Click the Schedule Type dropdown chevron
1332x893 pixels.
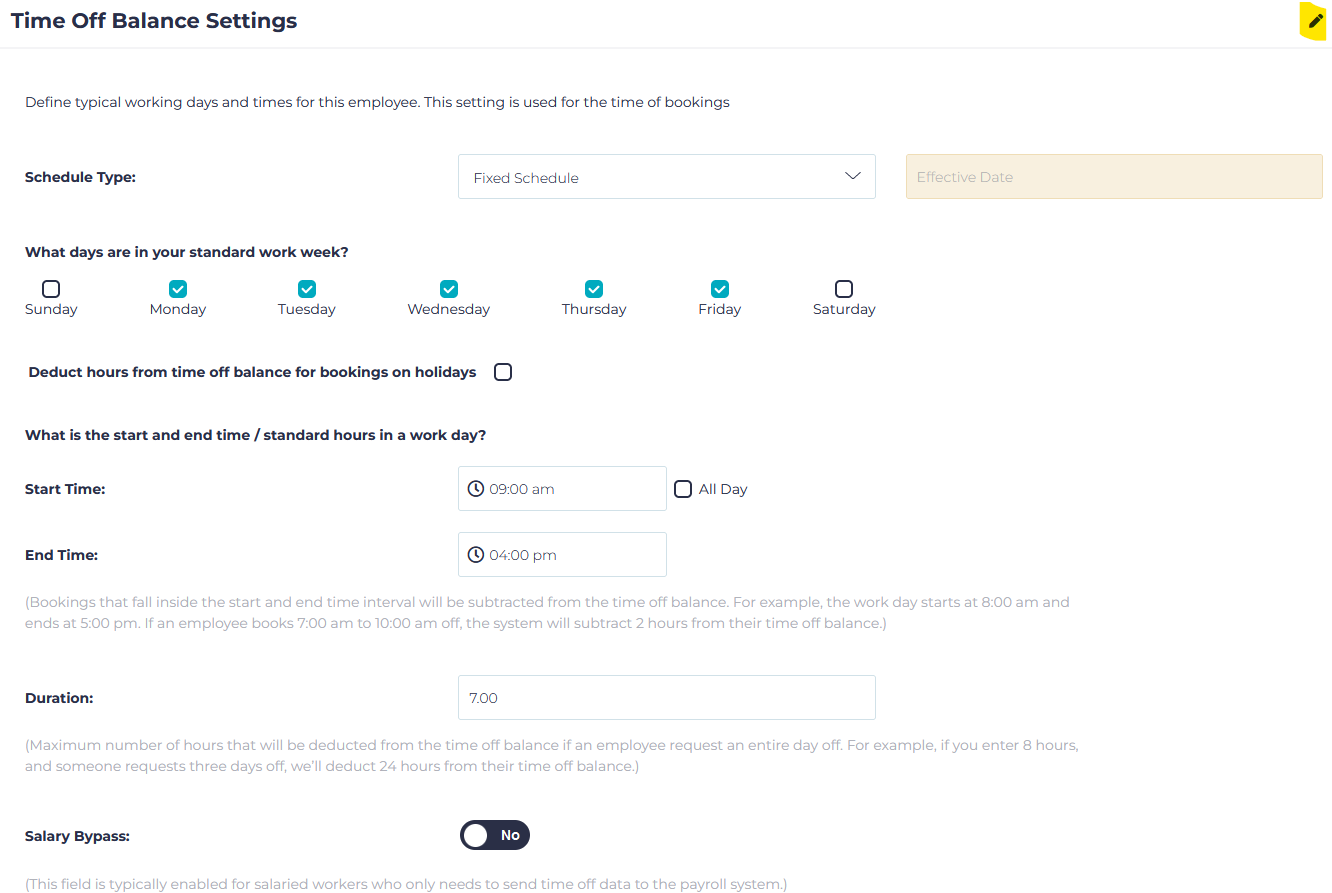[x=853, y=175]
